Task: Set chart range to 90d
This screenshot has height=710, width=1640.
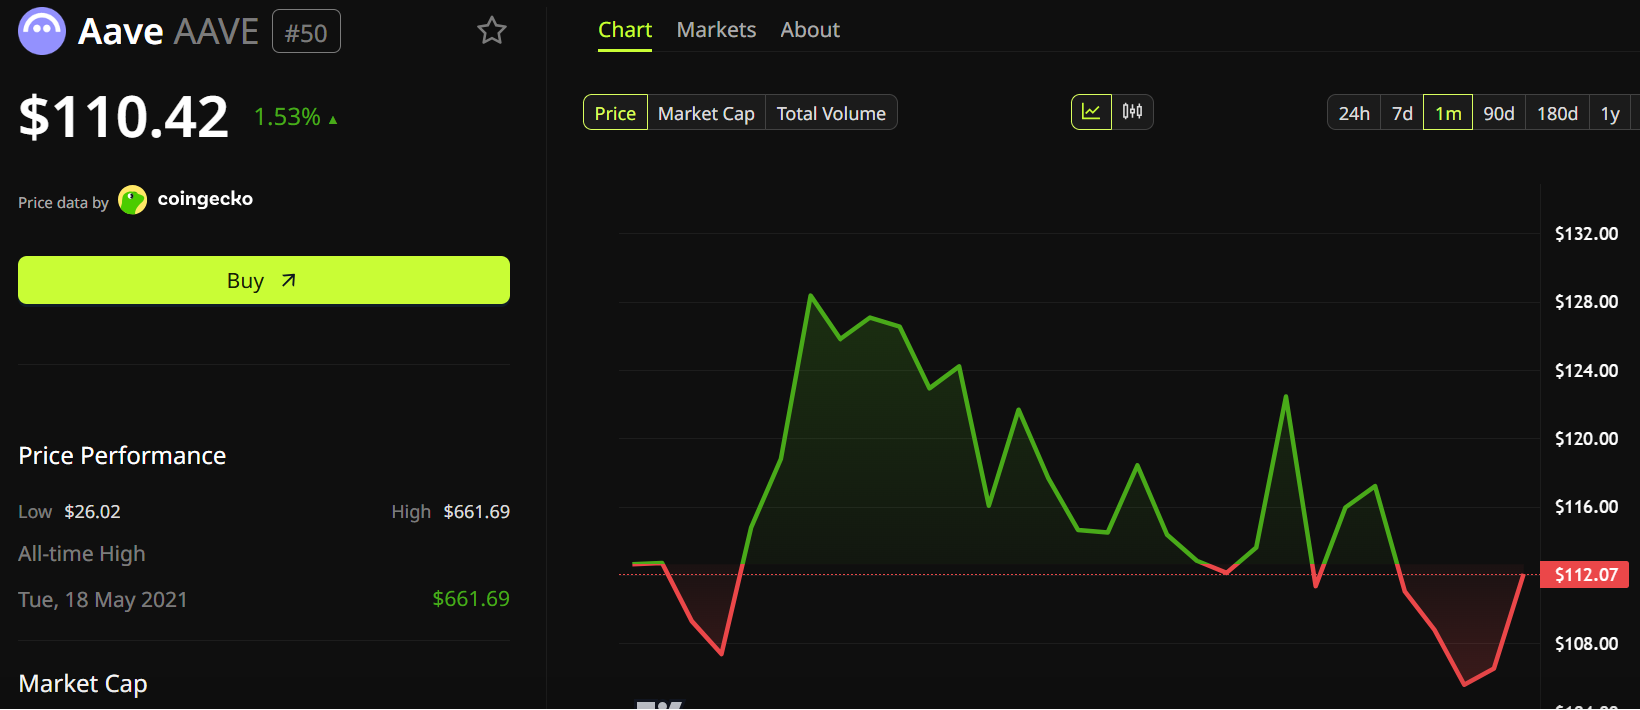Action: (1498, 113)
